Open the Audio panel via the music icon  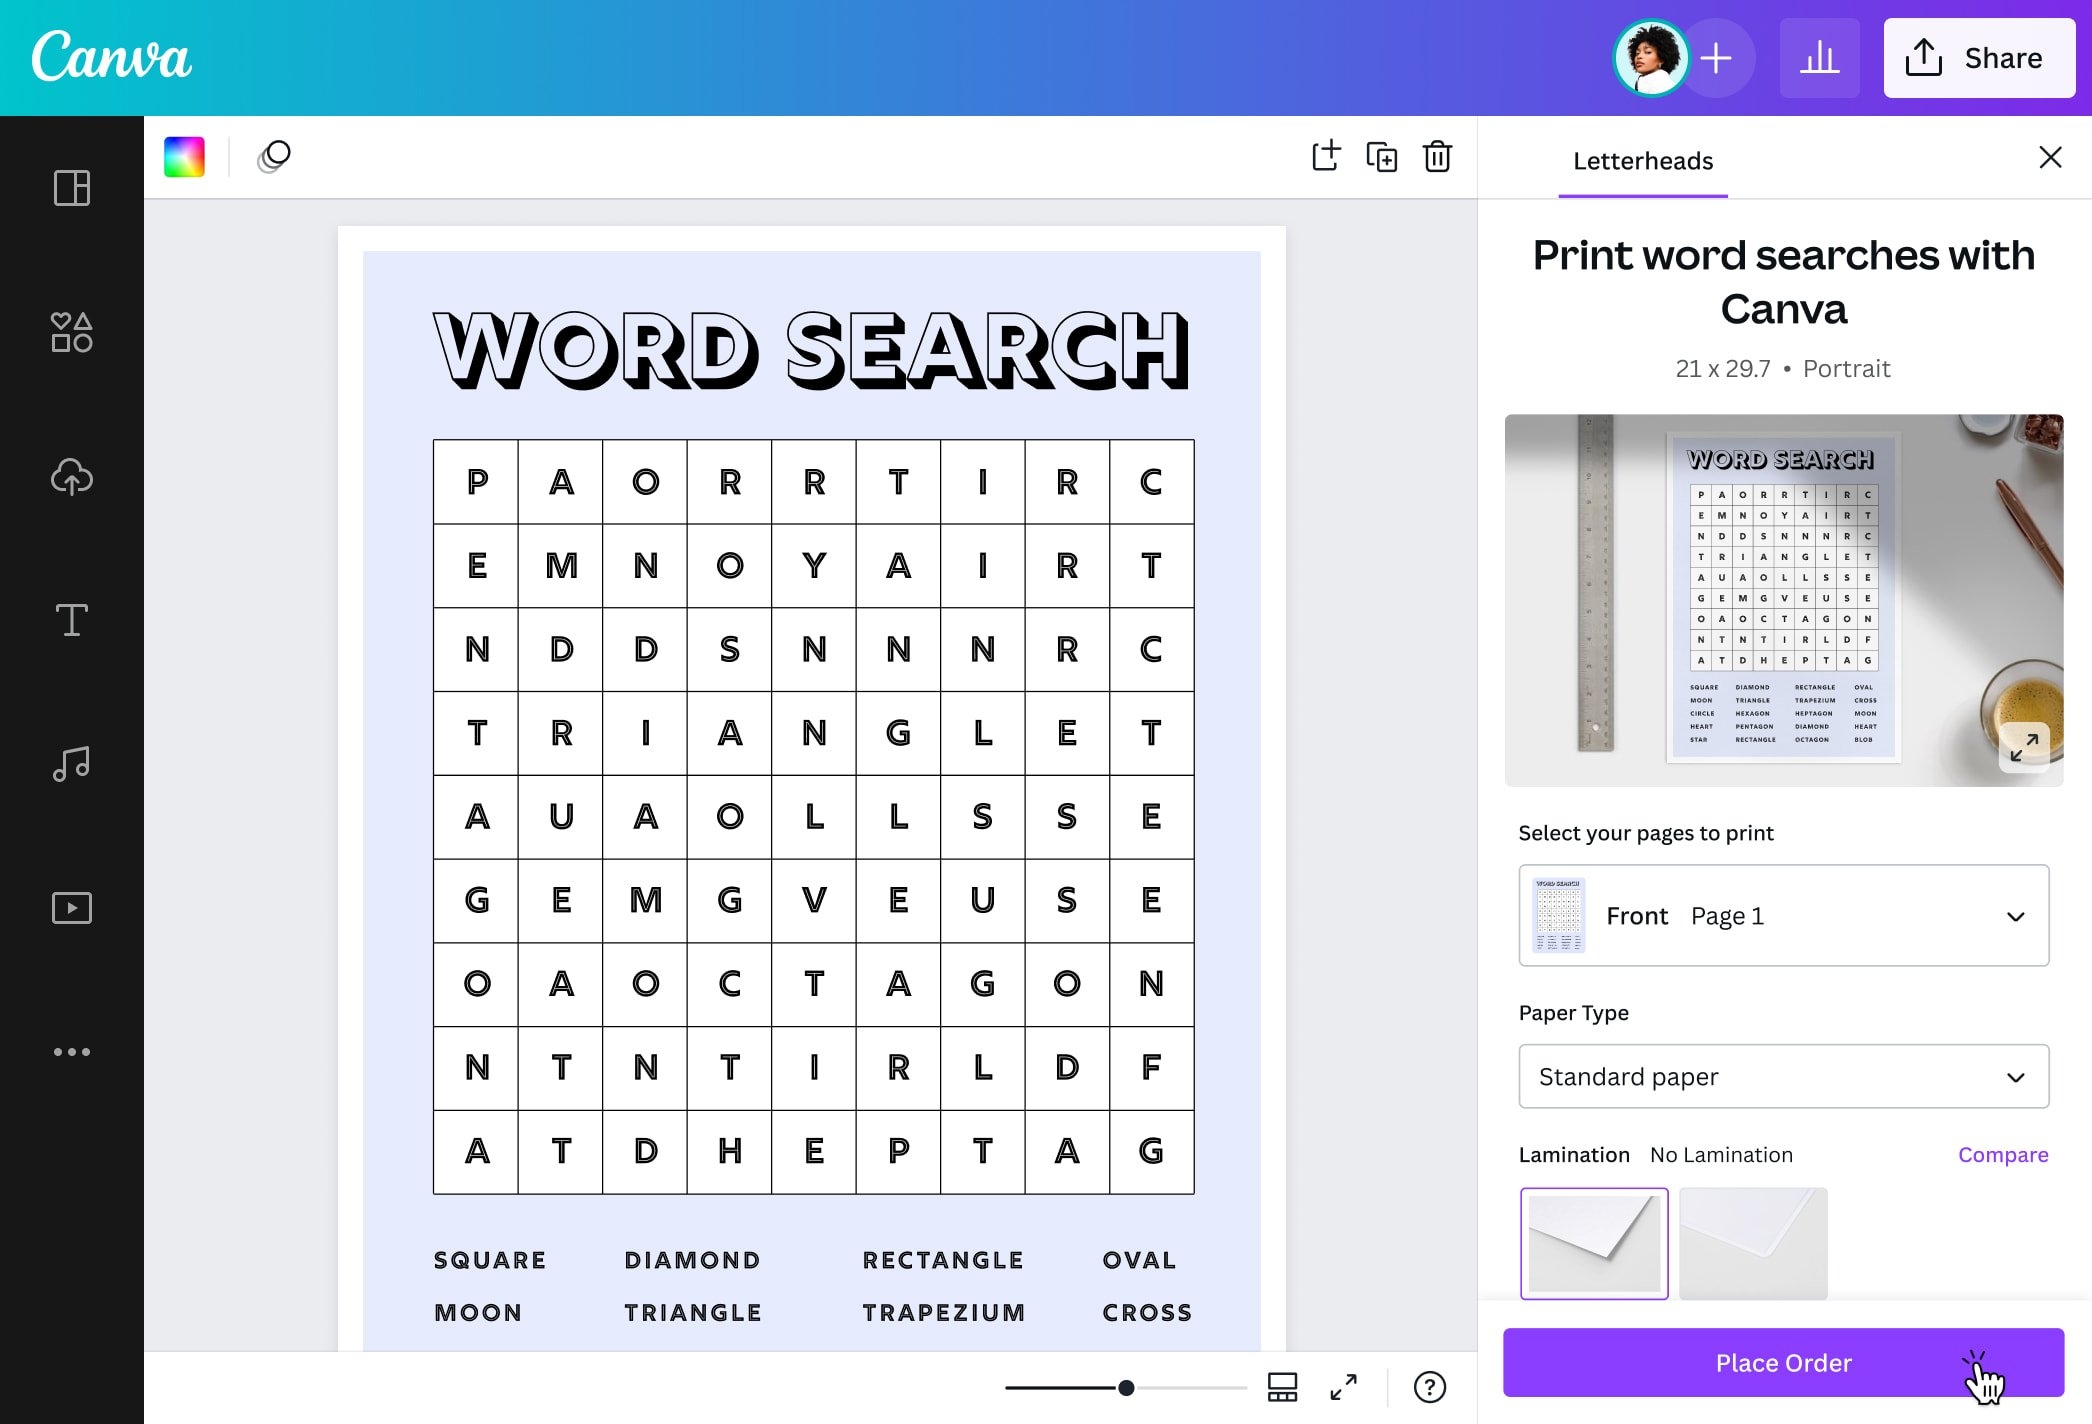coord(71,763)
